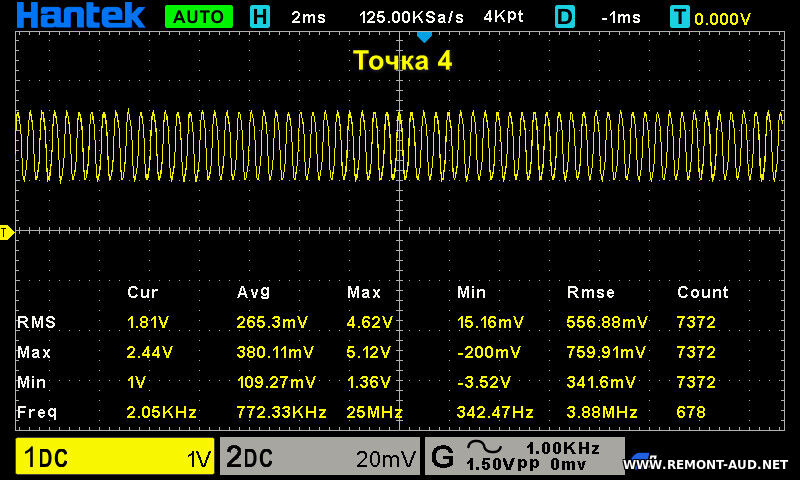Click the Max row label

coord(34,352)
